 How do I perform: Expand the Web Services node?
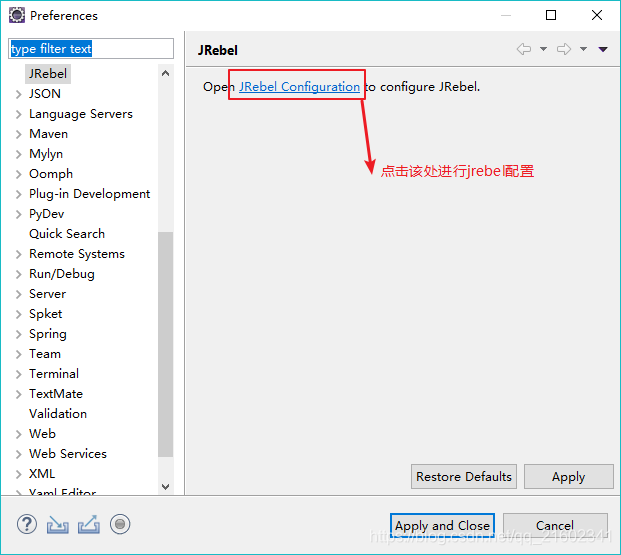tap(18, 454)
